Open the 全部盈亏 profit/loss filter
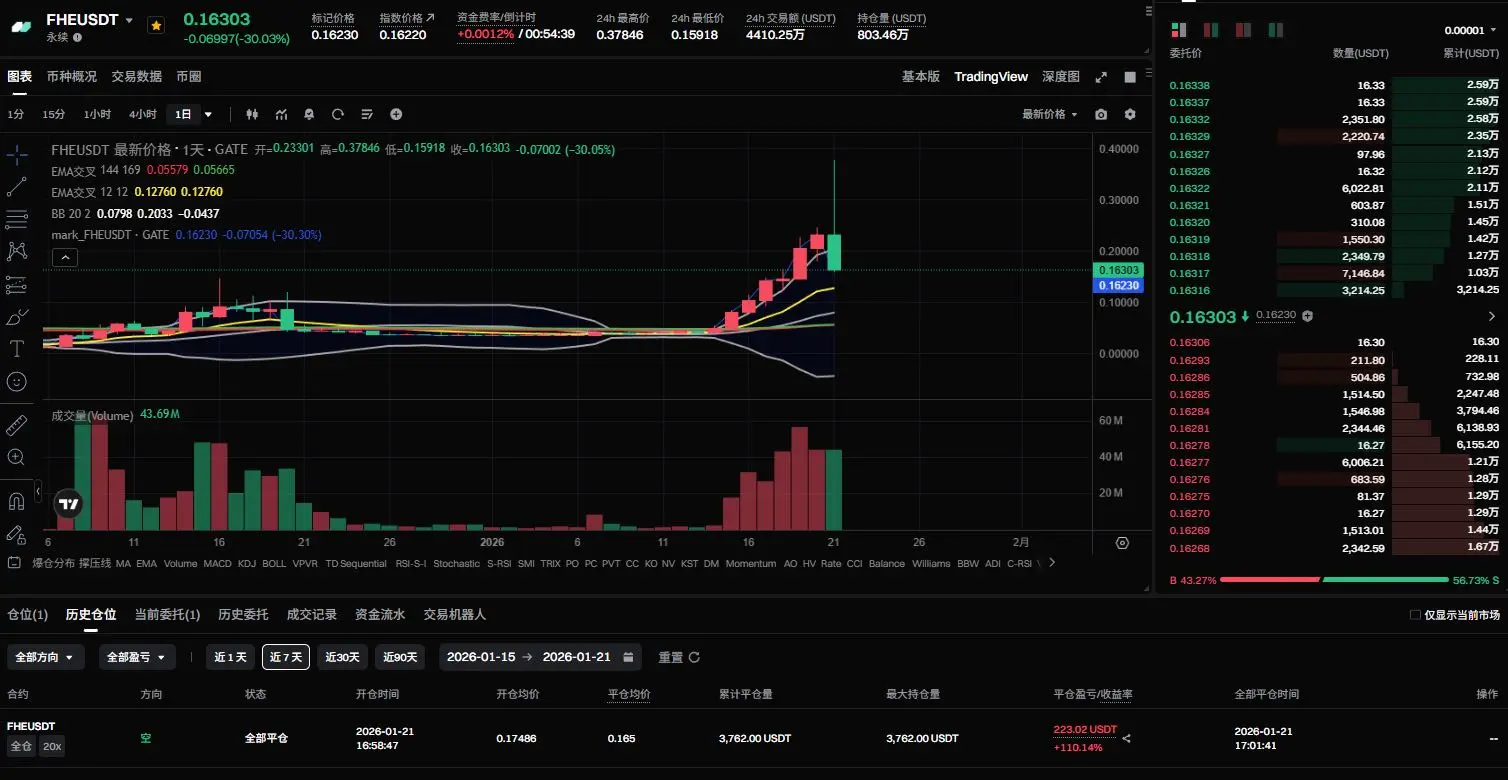 (137, 657)
